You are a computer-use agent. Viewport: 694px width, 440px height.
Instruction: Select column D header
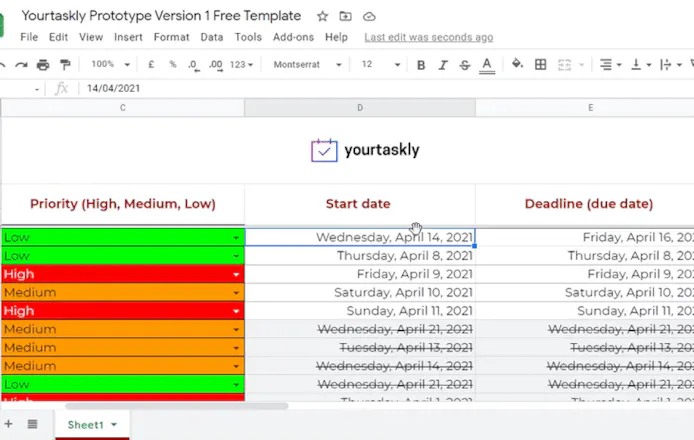(360, 108)
